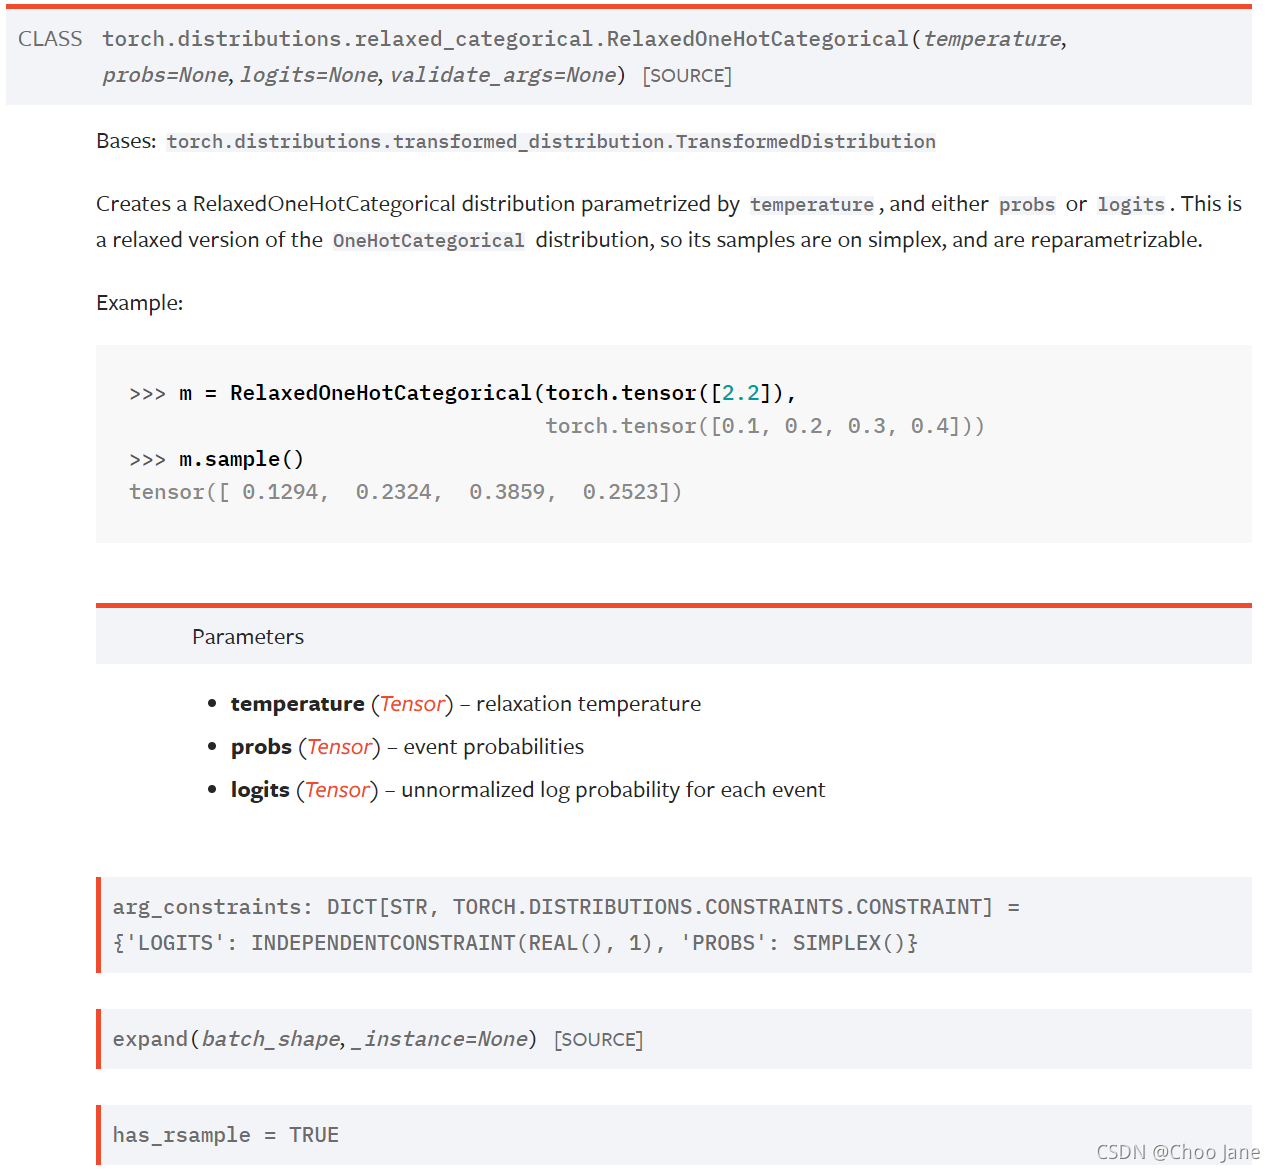Click the has_rsample = TRUE declaration
The height and width of the screenshot is (1172, 1275).
click(x=225, y=1135)
